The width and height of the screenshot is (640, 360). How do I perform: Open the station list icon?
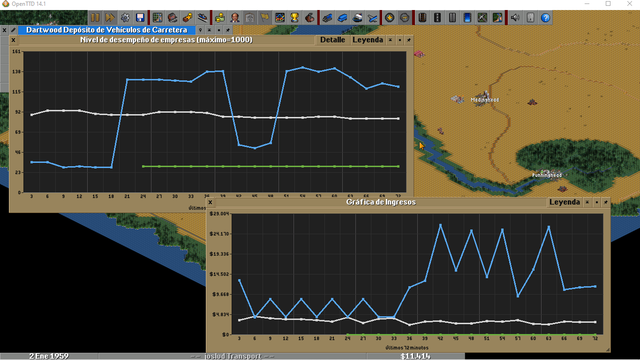[203, 18]
